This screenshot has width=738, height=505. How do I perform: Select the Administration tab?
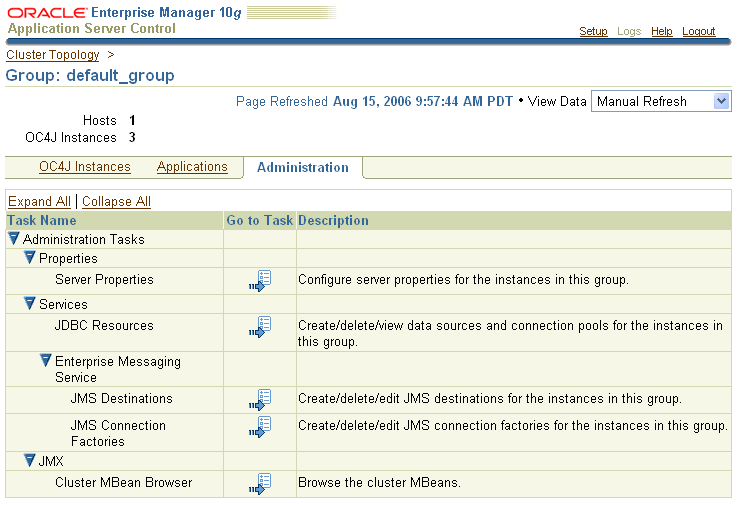(x=303, y=168)
